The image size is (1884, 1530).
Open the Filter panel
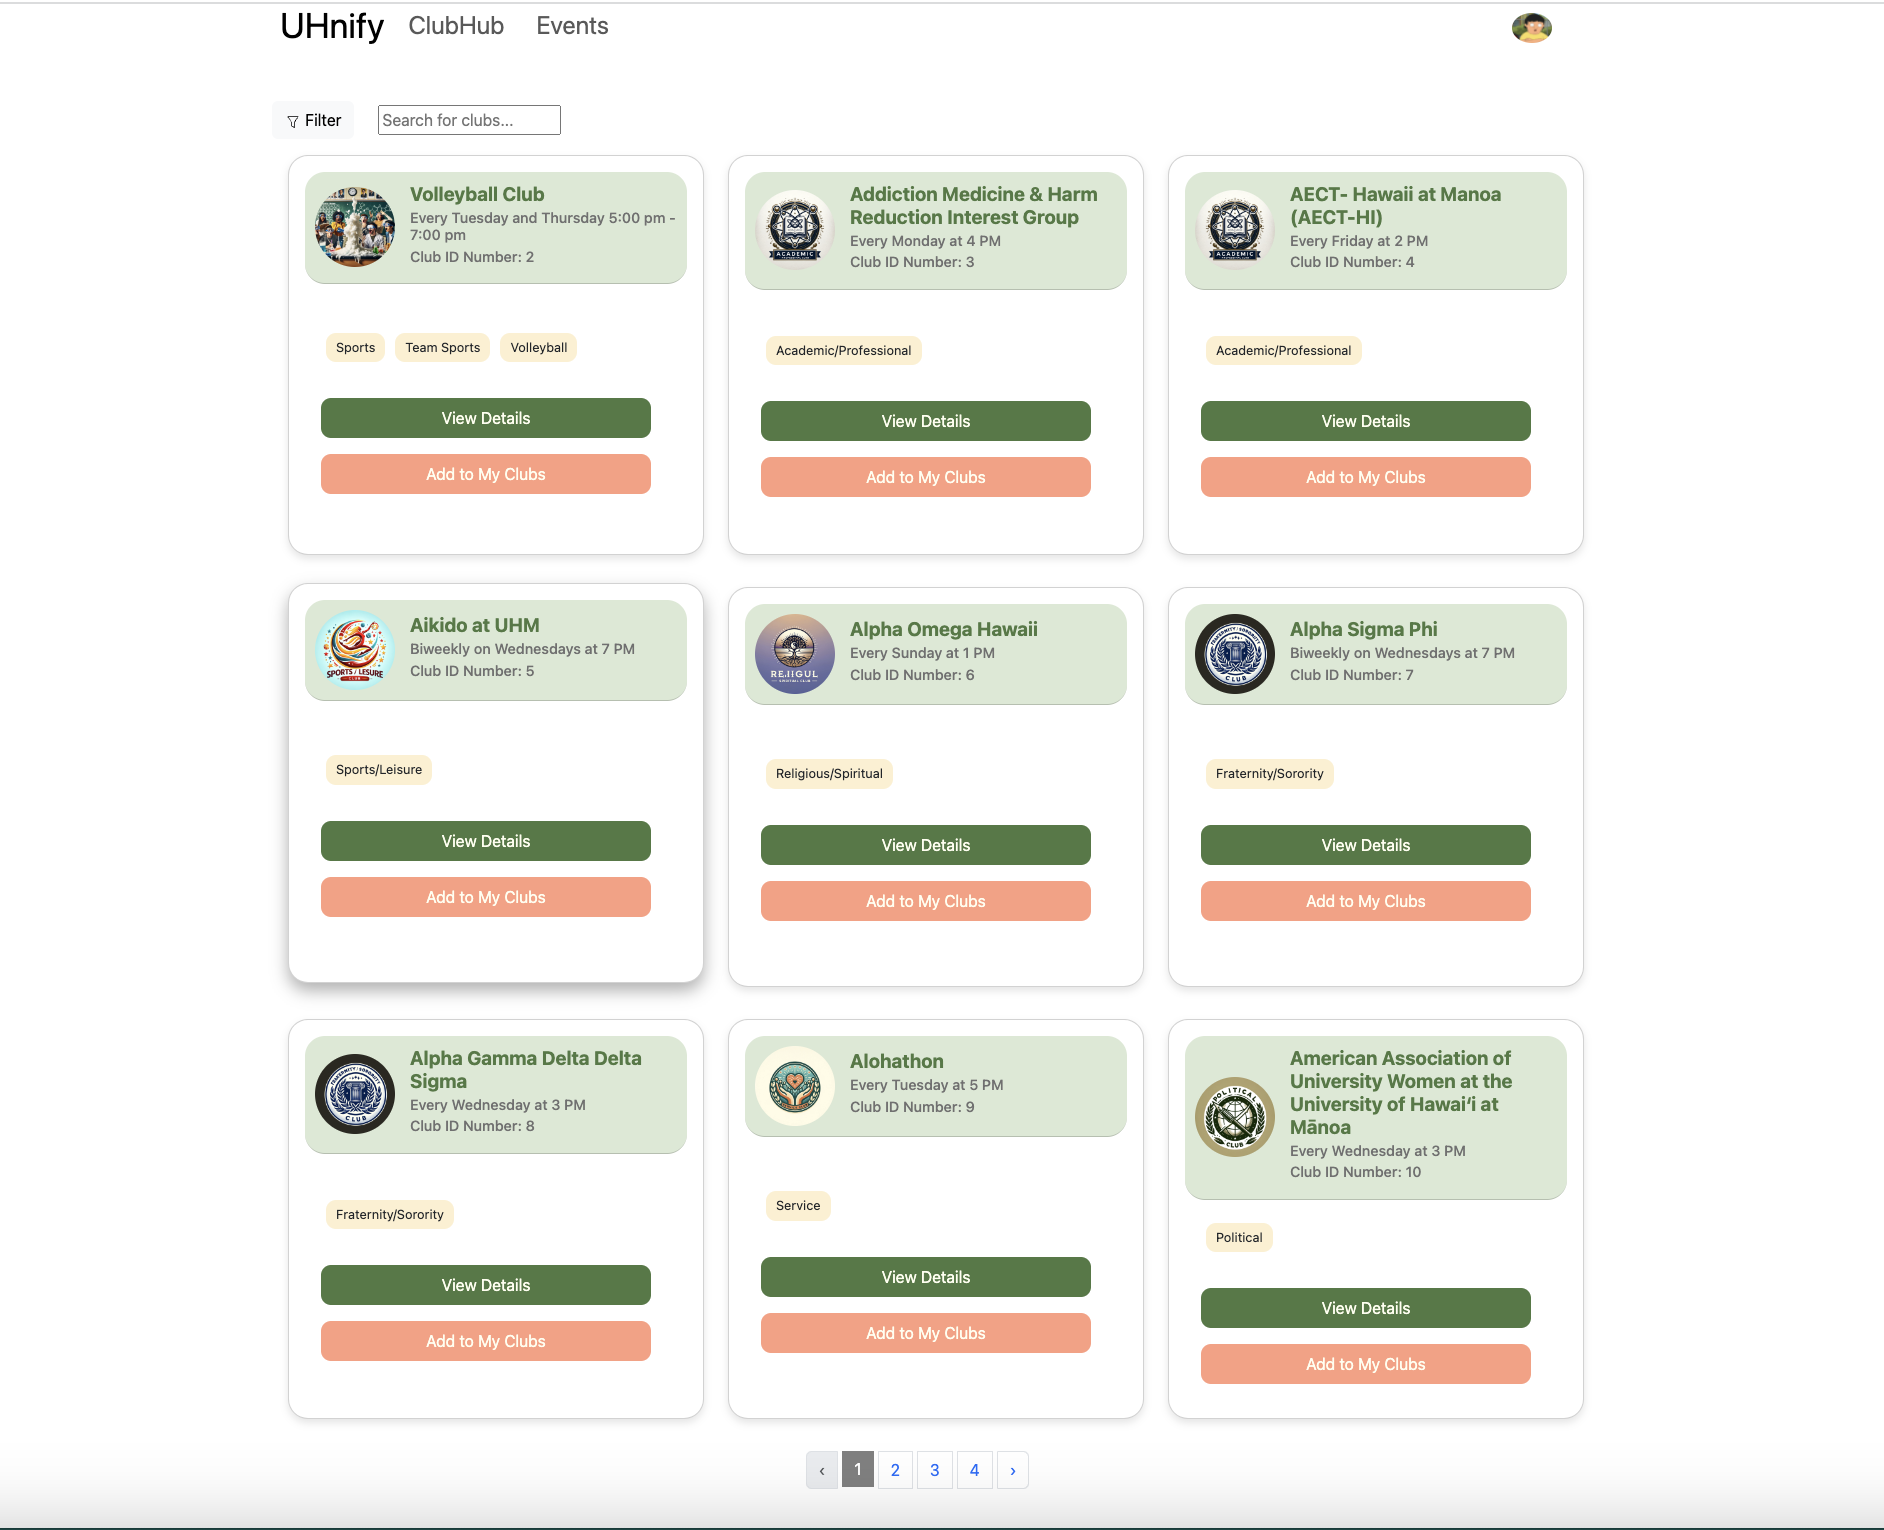click(x=313, y=120)
